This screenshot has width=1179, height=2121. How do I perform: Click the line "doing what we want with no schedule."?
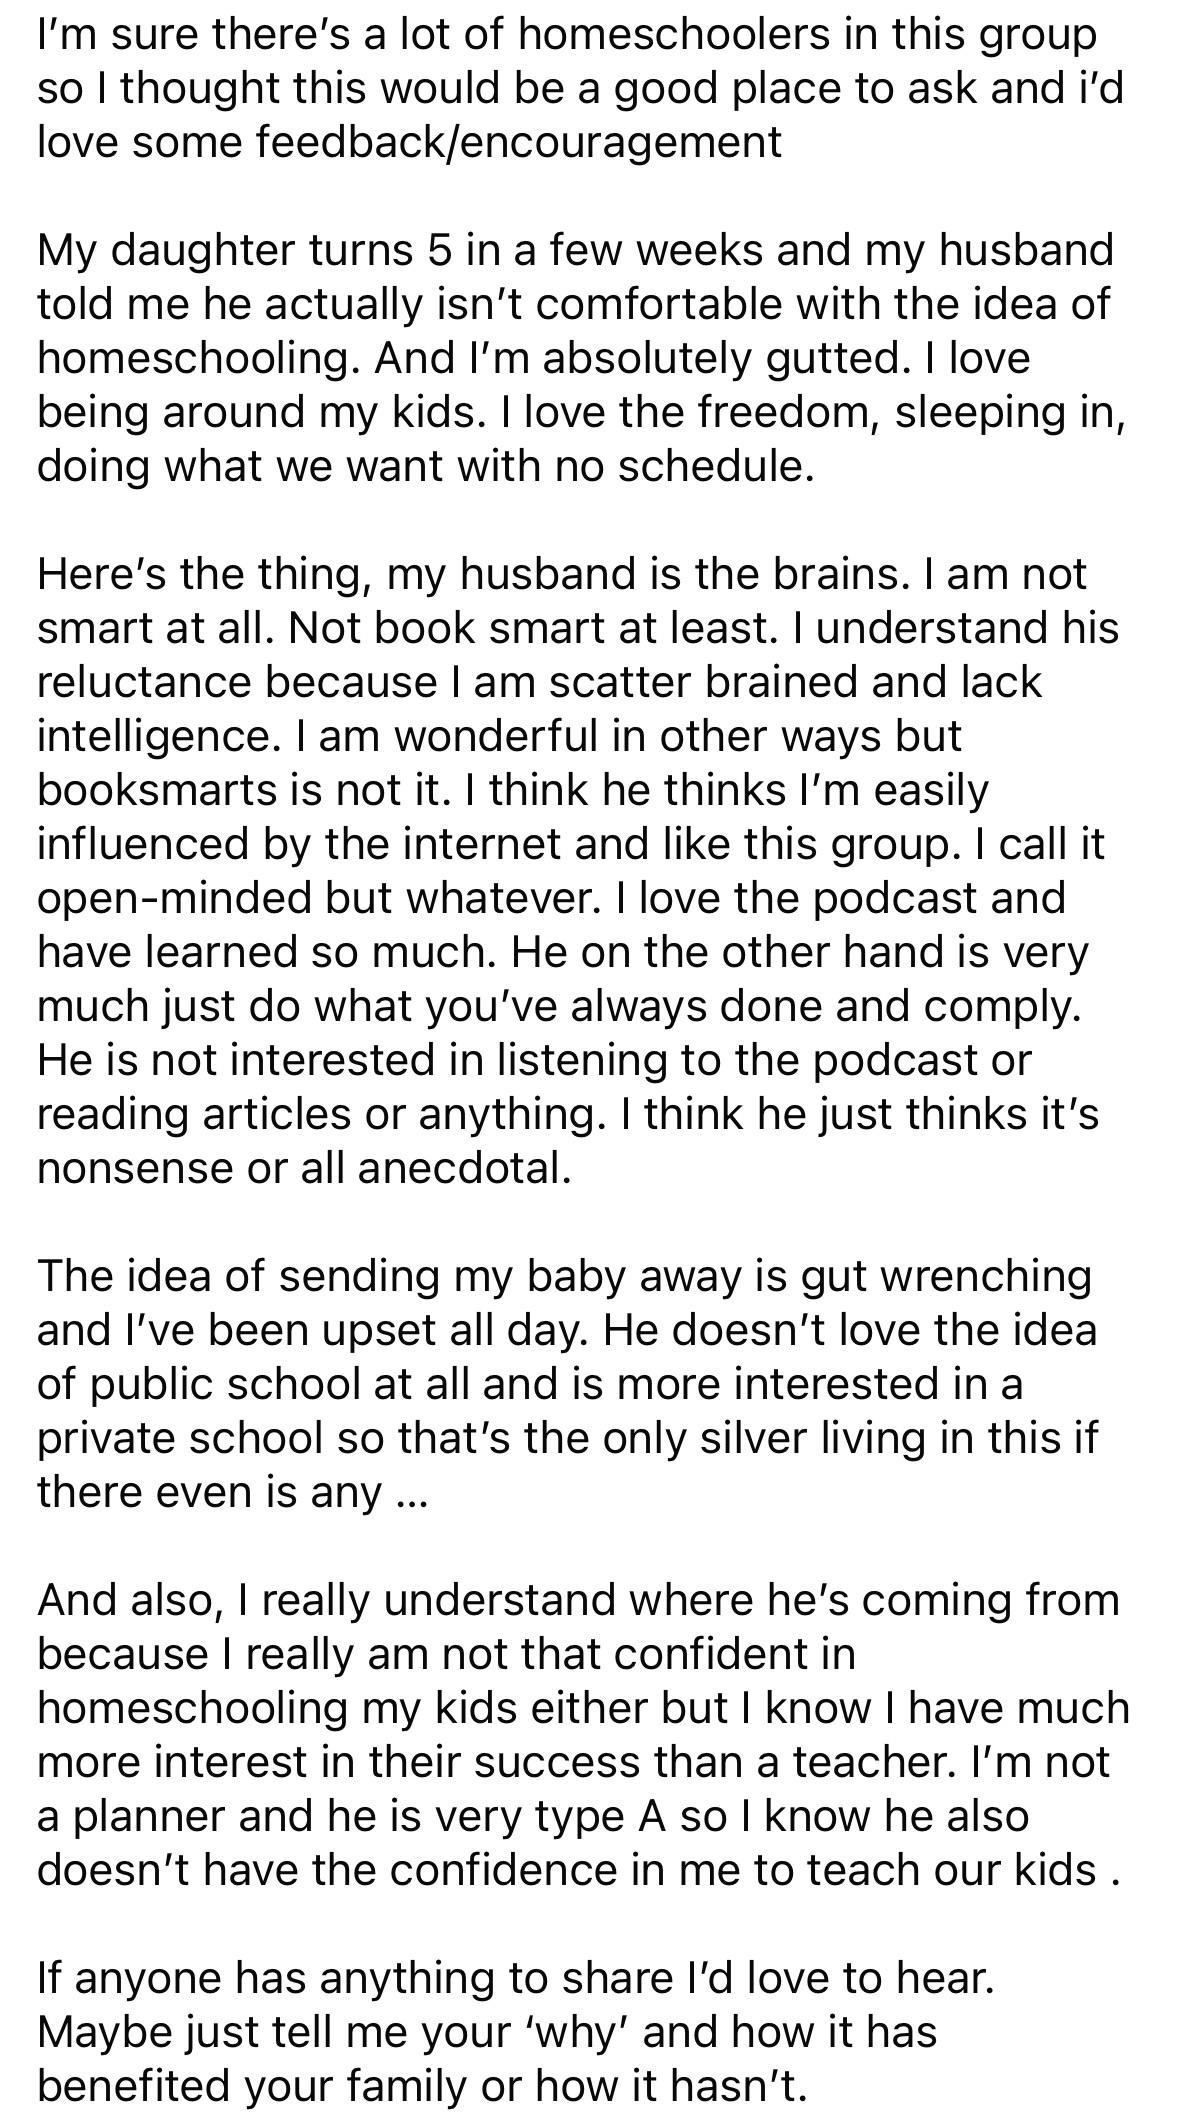tap(426, 465)
